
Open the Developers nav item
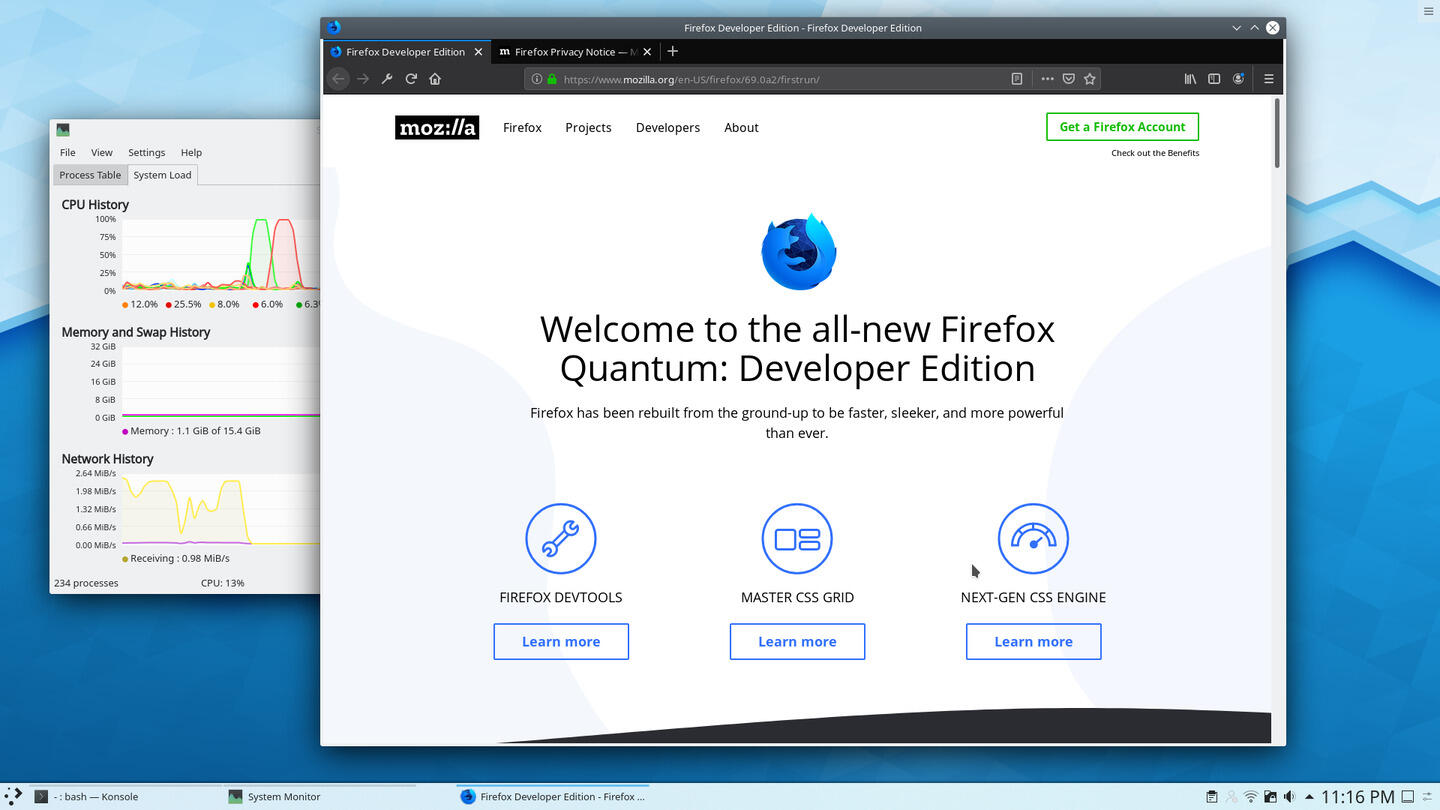668,127
